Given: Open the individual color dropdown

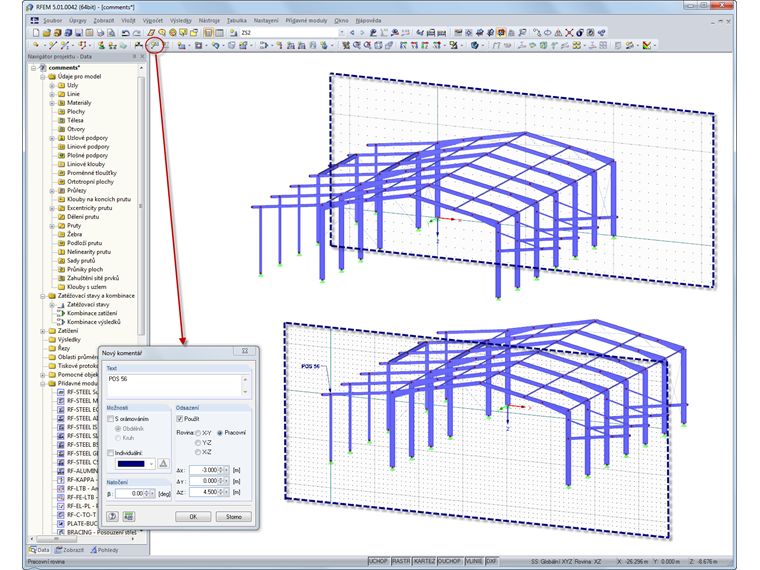Looking at the screenshot, I should click(151, 464).
